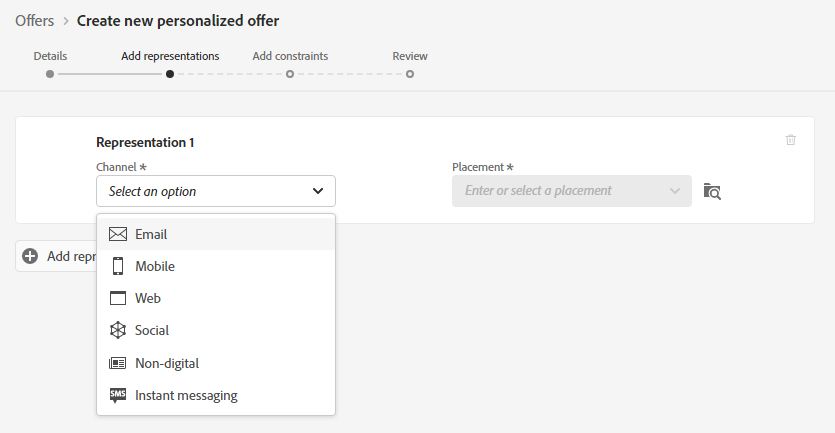
Task: Click the SMS Instant messaging icon
Action: (x=118, y=395)
